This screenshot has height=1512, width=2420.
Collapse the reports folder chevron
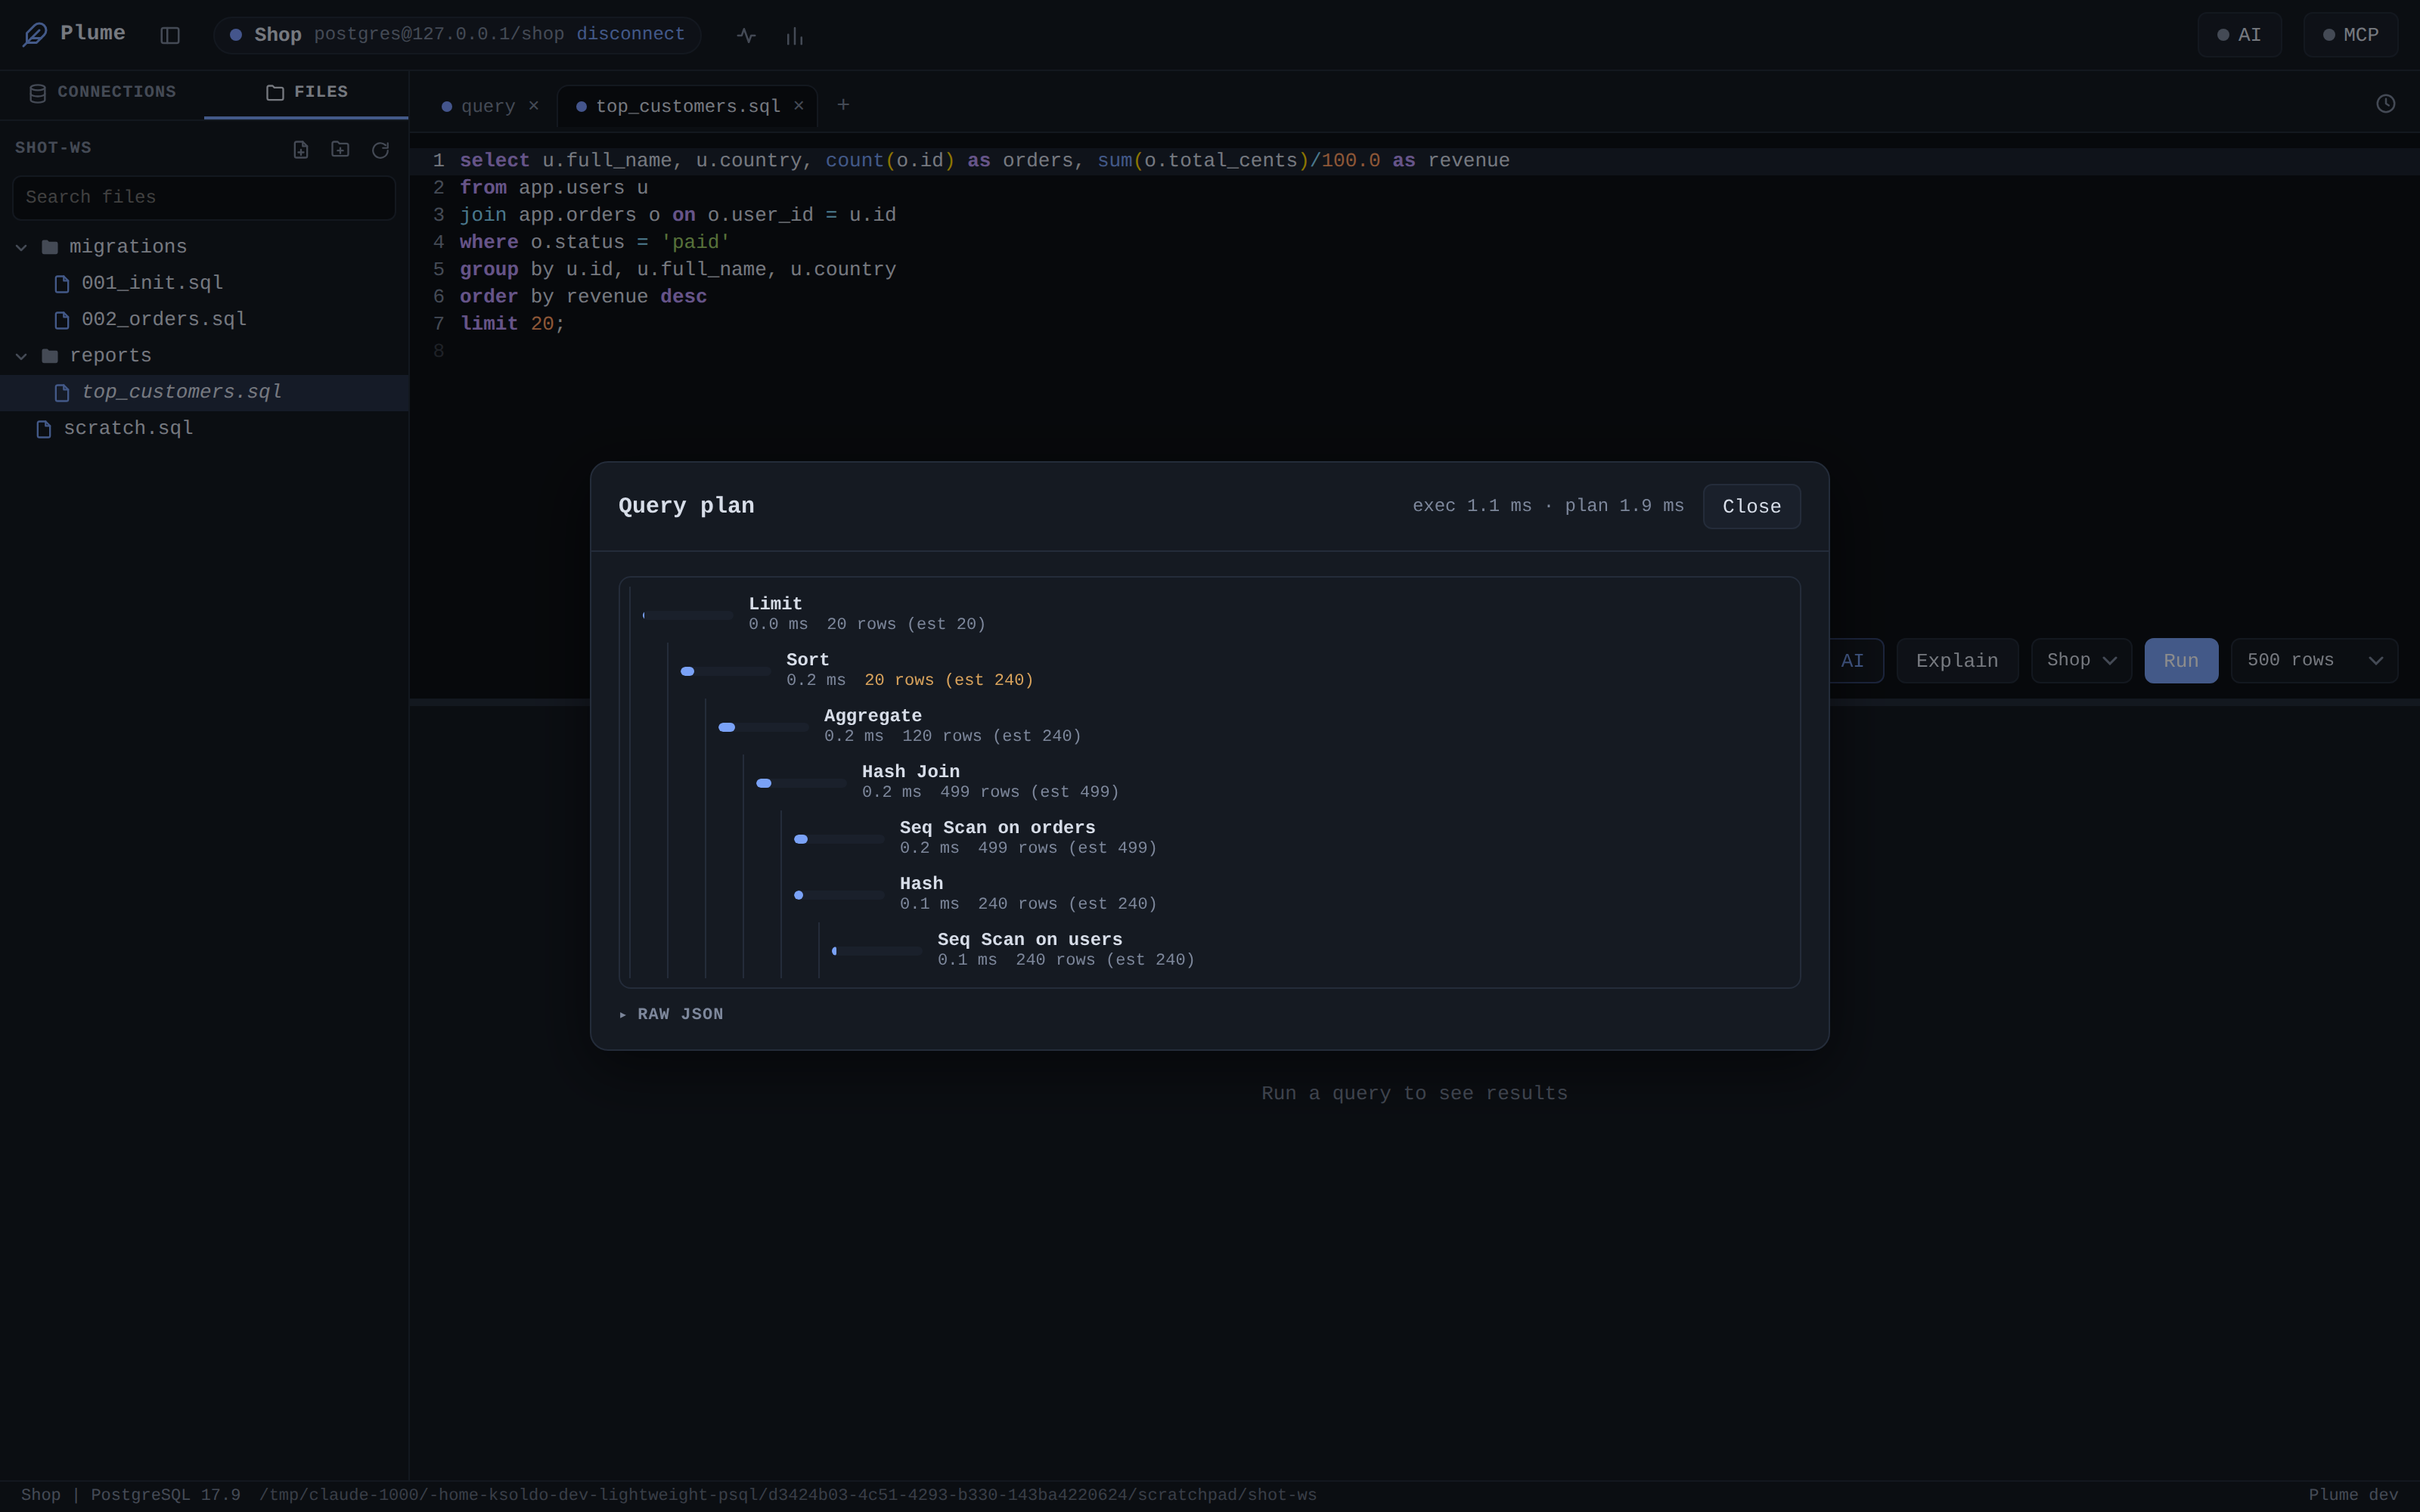[21, 356]
